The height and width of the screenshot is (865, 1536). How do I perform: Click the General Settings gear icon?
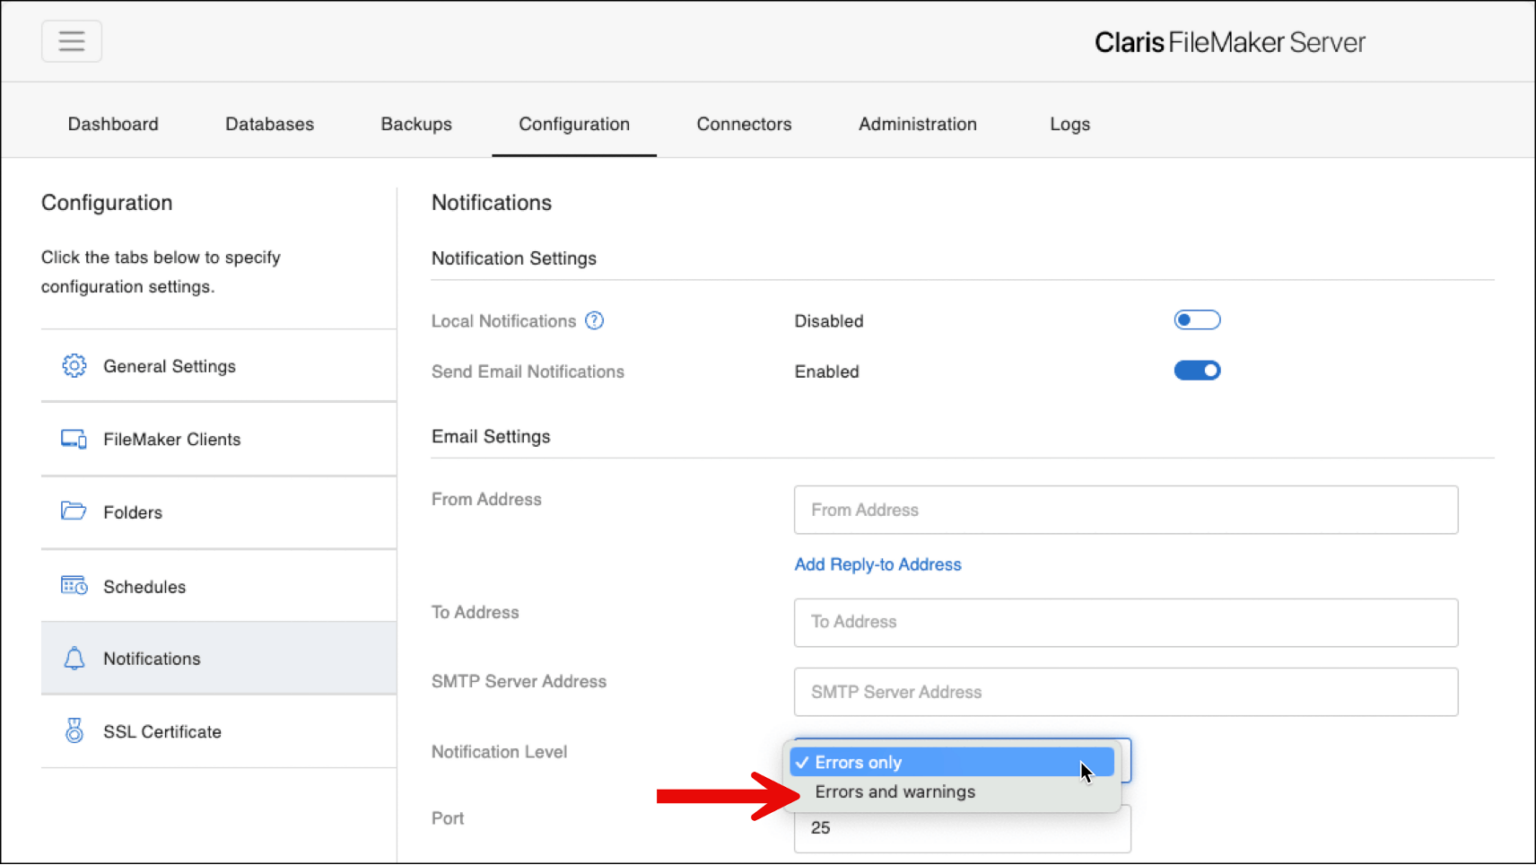(73, 366)
